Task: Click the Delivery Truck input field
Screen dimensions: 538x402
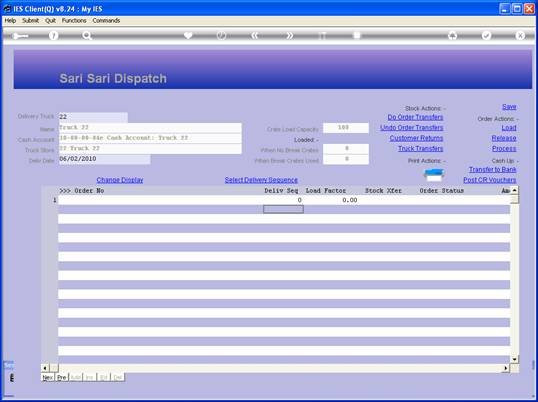Action: point(93,117)
